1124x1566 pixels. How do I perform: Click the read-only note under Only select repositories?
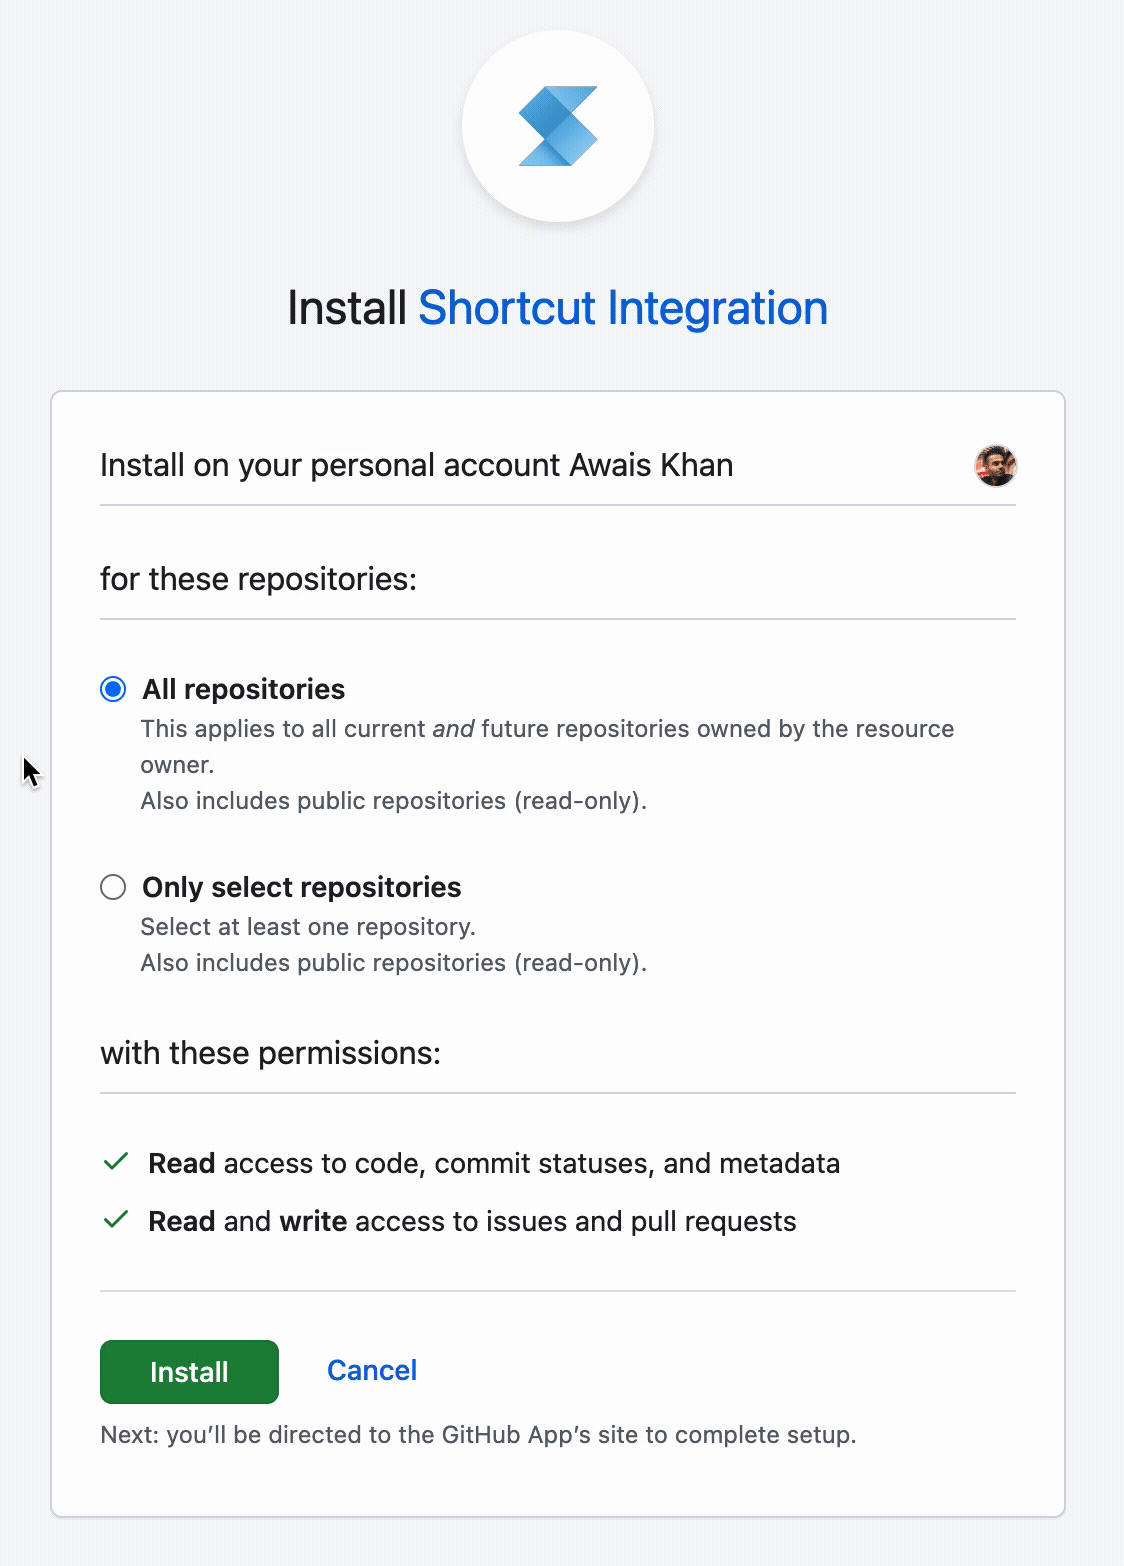point(393,963)
